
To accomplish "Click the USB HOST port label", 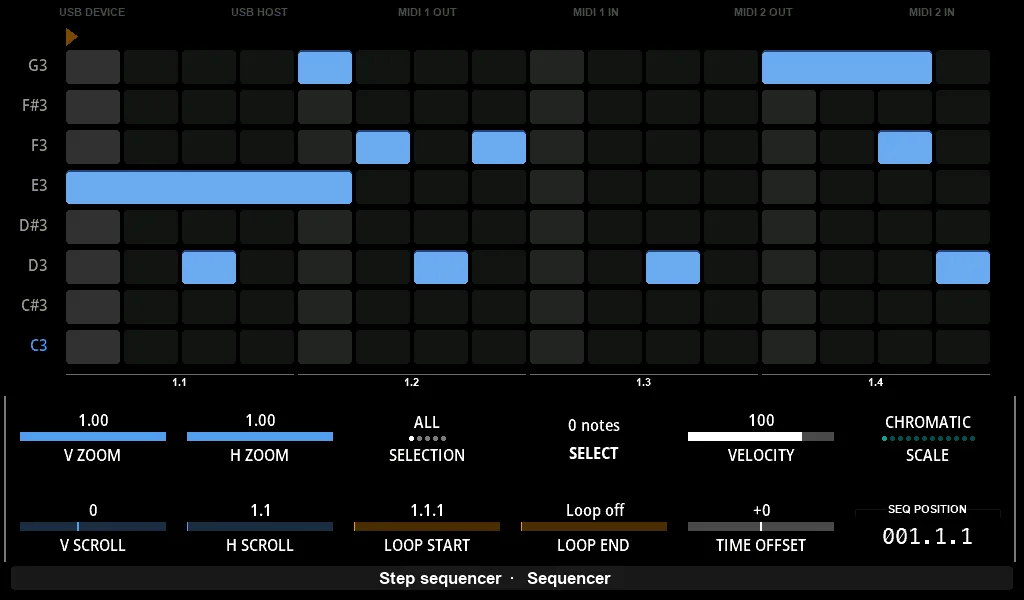I will [x=259, y=12].
